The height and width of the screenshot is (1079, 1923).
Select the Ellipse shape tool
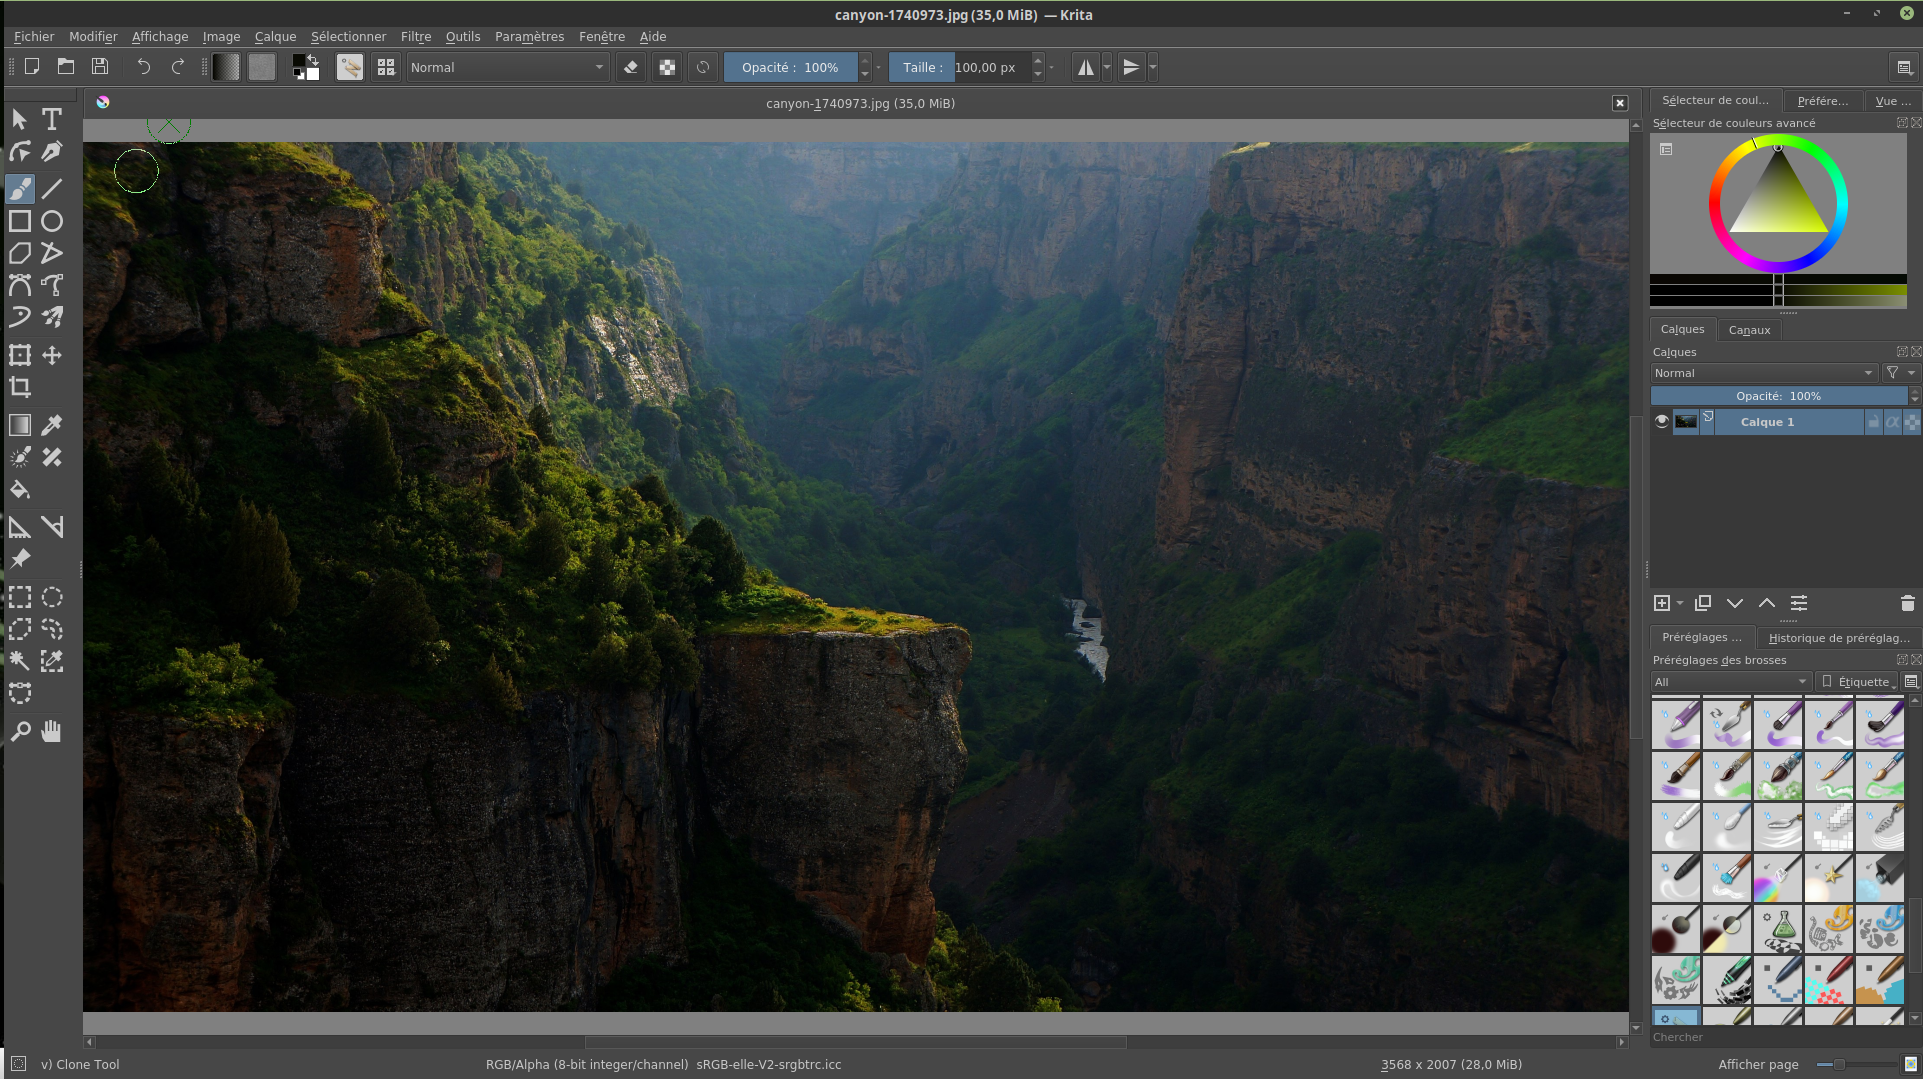coord(52,221)
